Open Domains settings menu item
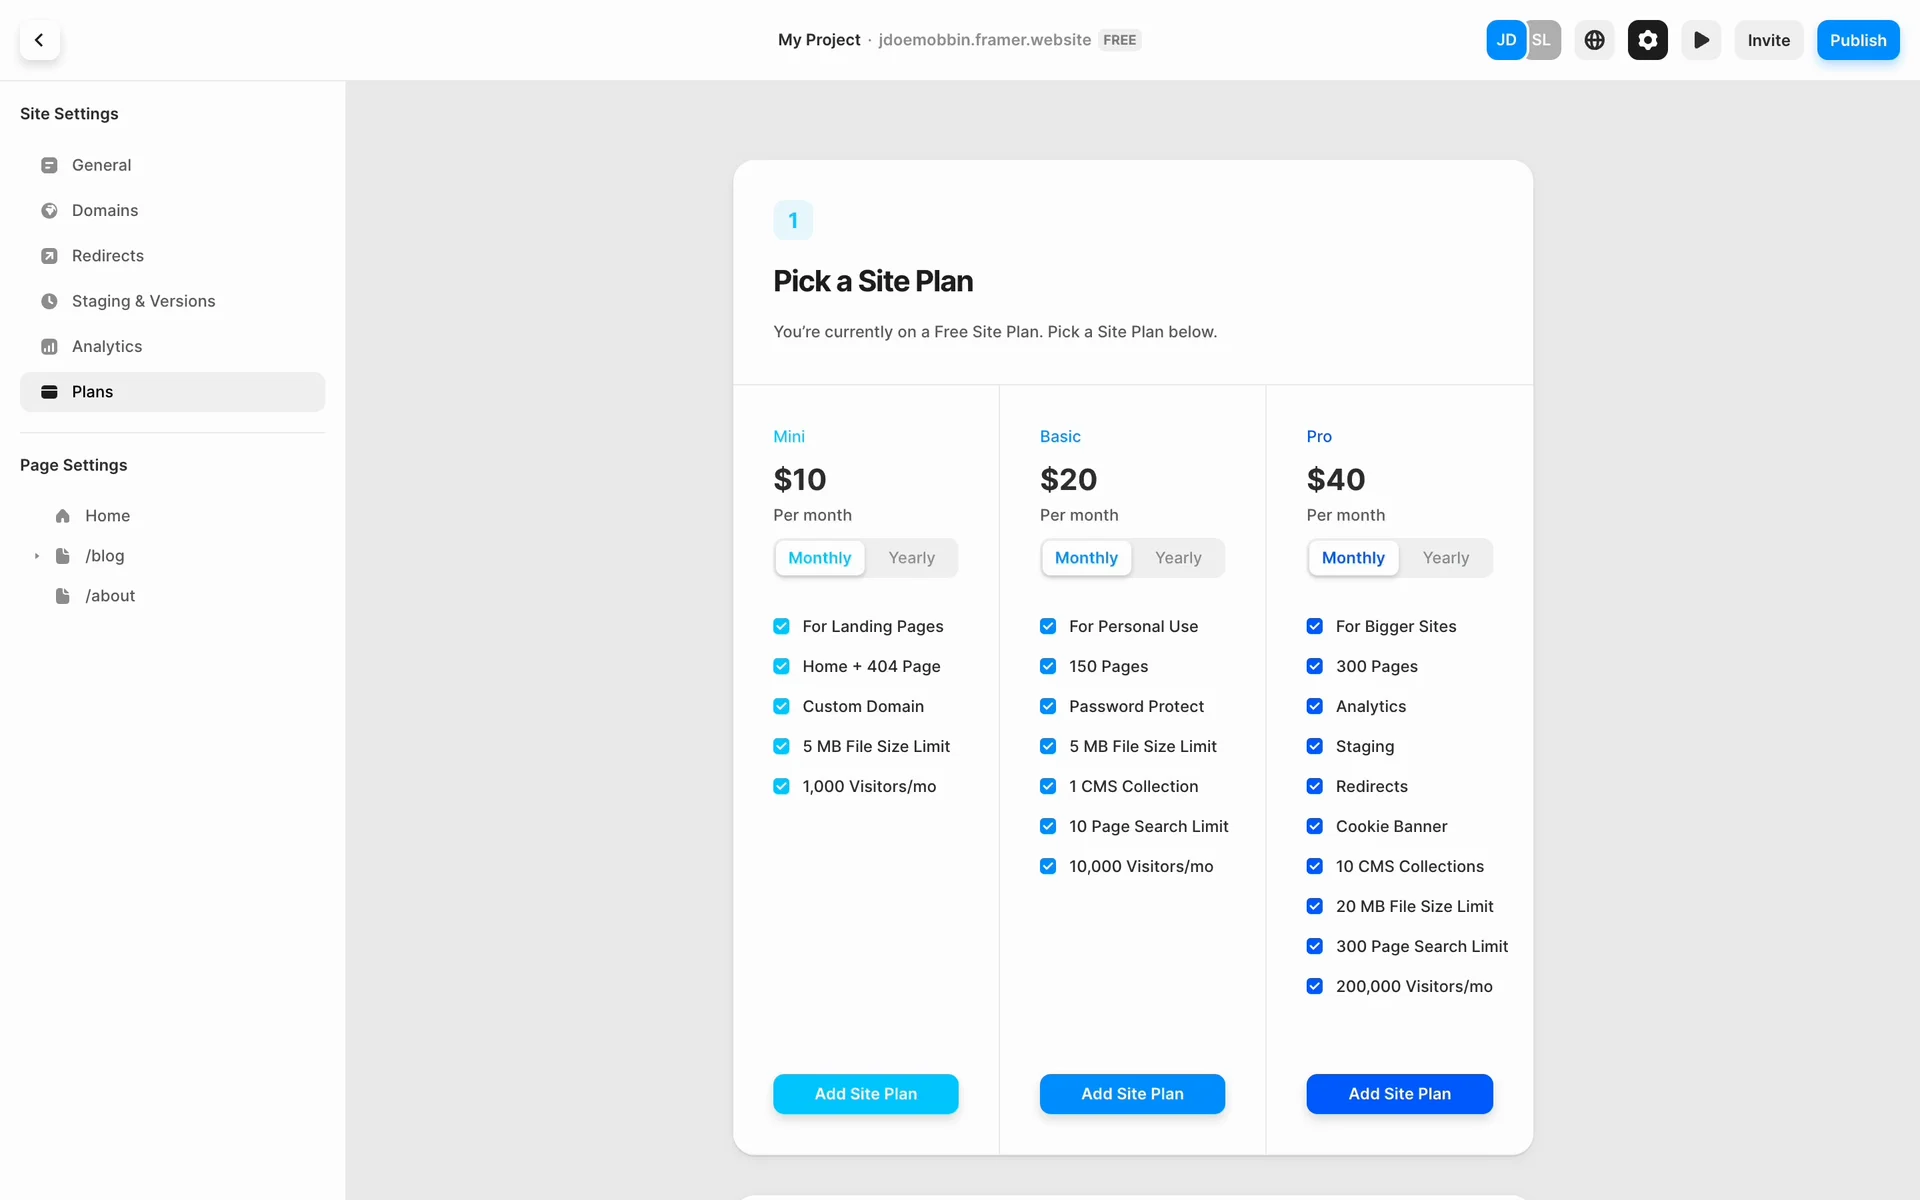1920x1200 pixels. point(105,210)
